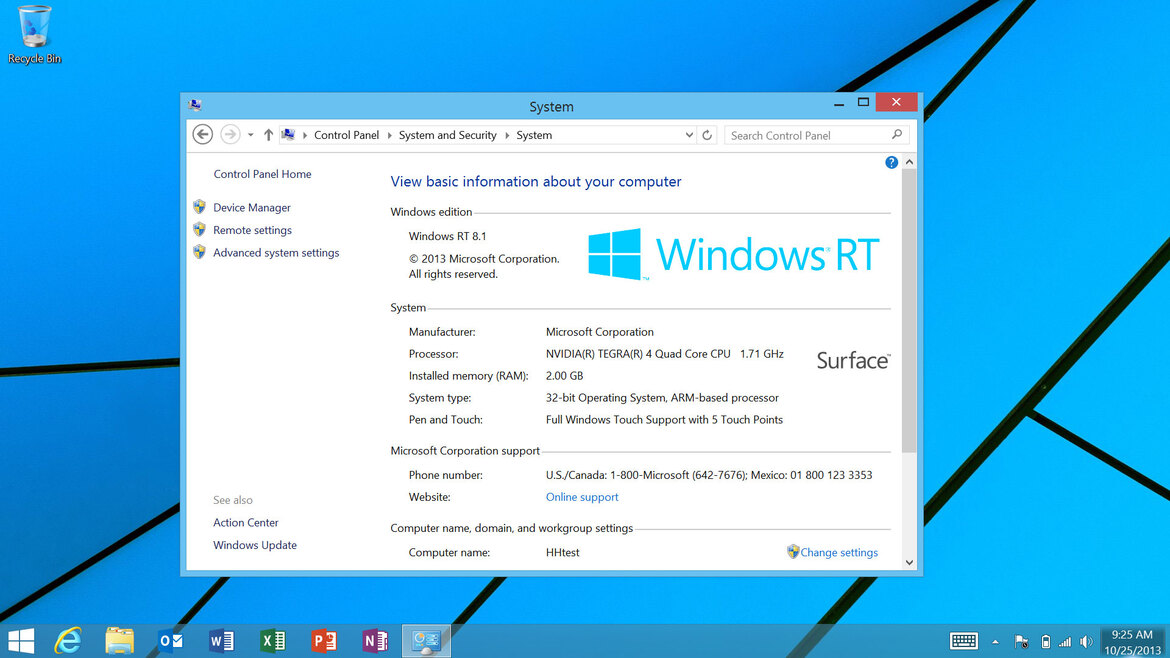Open Outlook from taskbar
Image resolution: width=1170 pixels, height=658 pixels.
171,641
